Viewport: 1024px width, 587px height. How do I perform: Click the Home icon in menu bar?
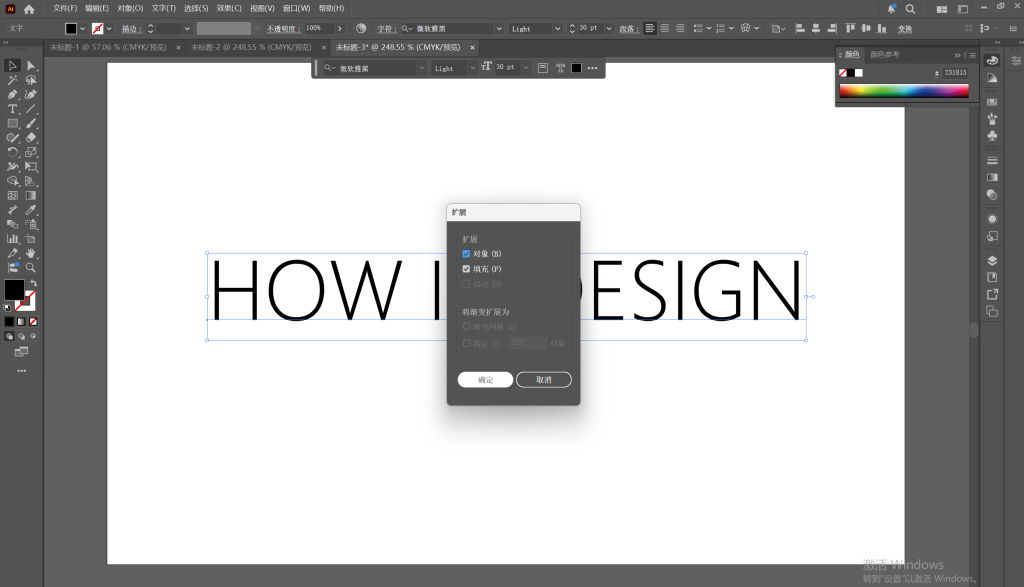(29, 9)
